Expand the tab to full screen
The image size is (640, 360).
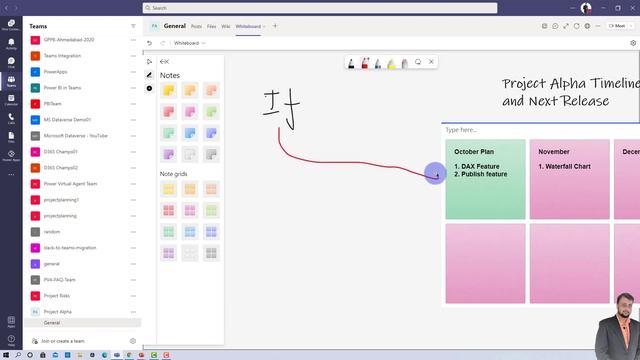click(x=566, y=26)
